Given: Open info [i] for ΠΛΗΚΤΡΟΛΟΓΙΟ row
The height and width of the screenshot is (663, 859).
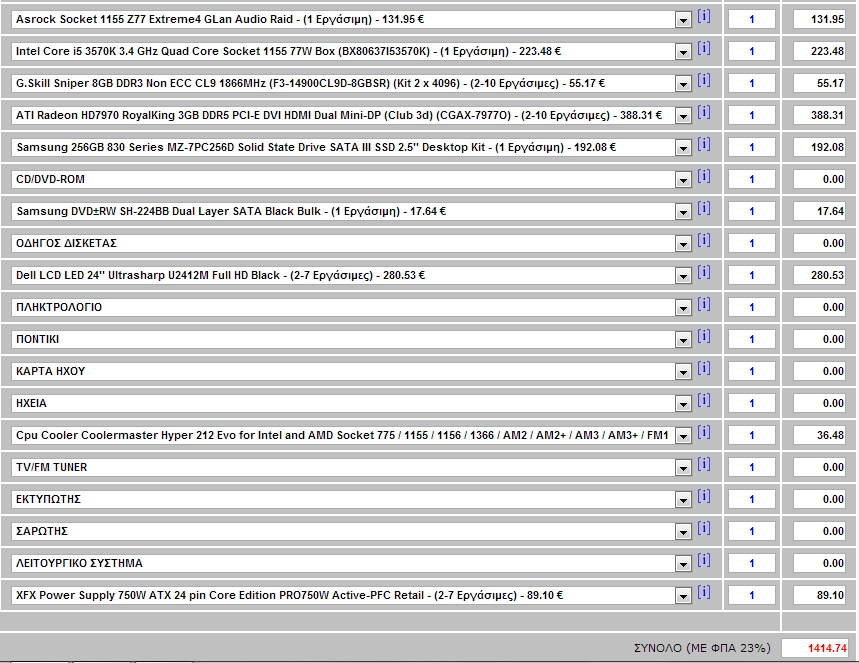Looking at the screenshot, I should (x=704, y=305).
